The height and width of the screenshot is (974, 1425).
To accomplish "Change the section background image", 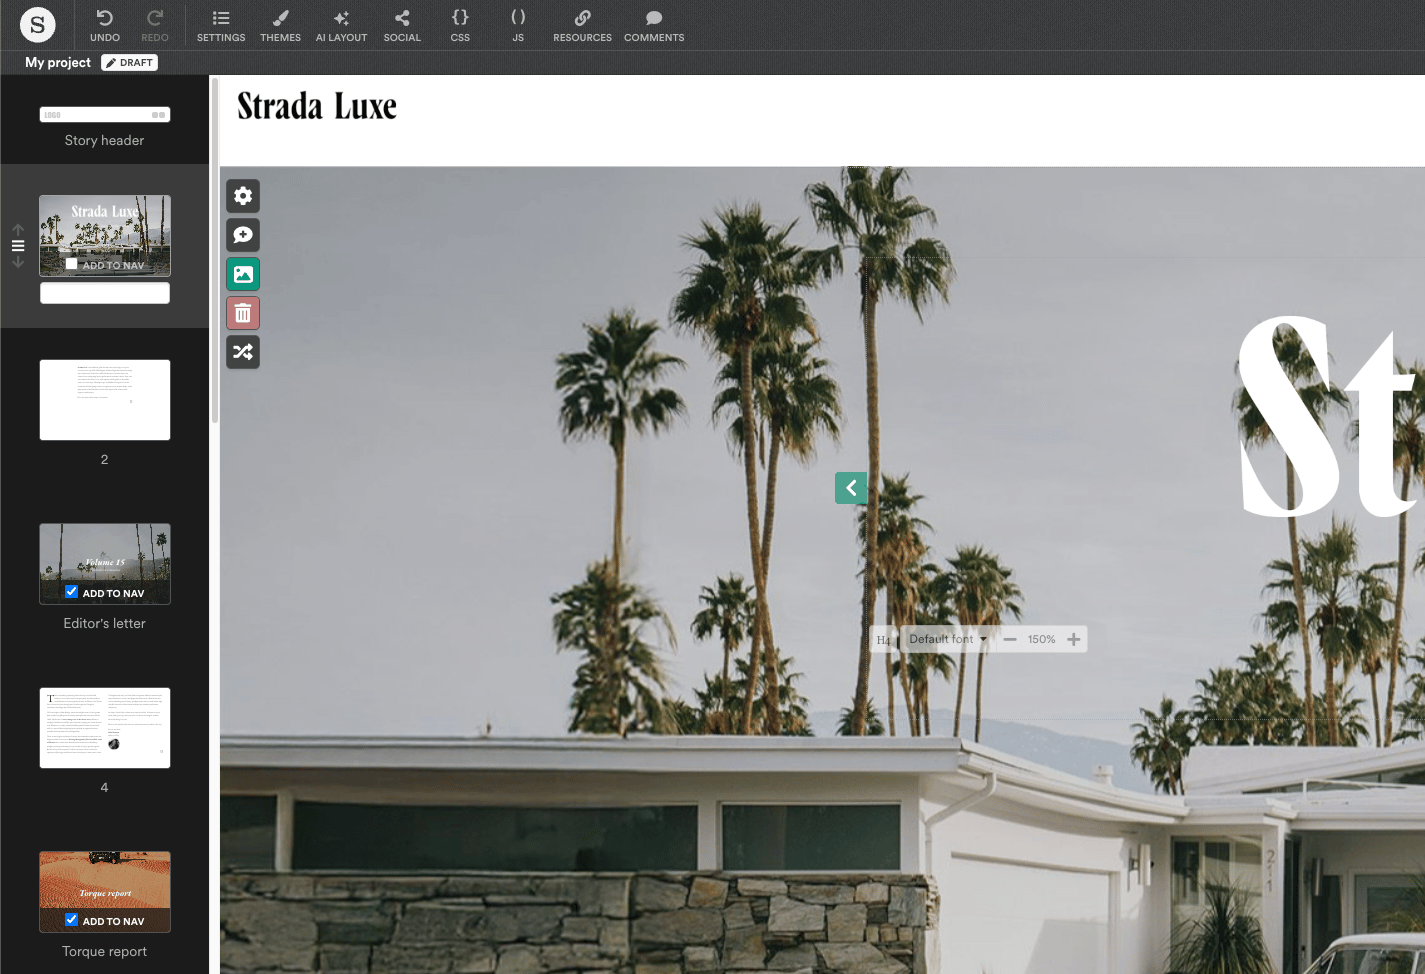I will point(243,273).
